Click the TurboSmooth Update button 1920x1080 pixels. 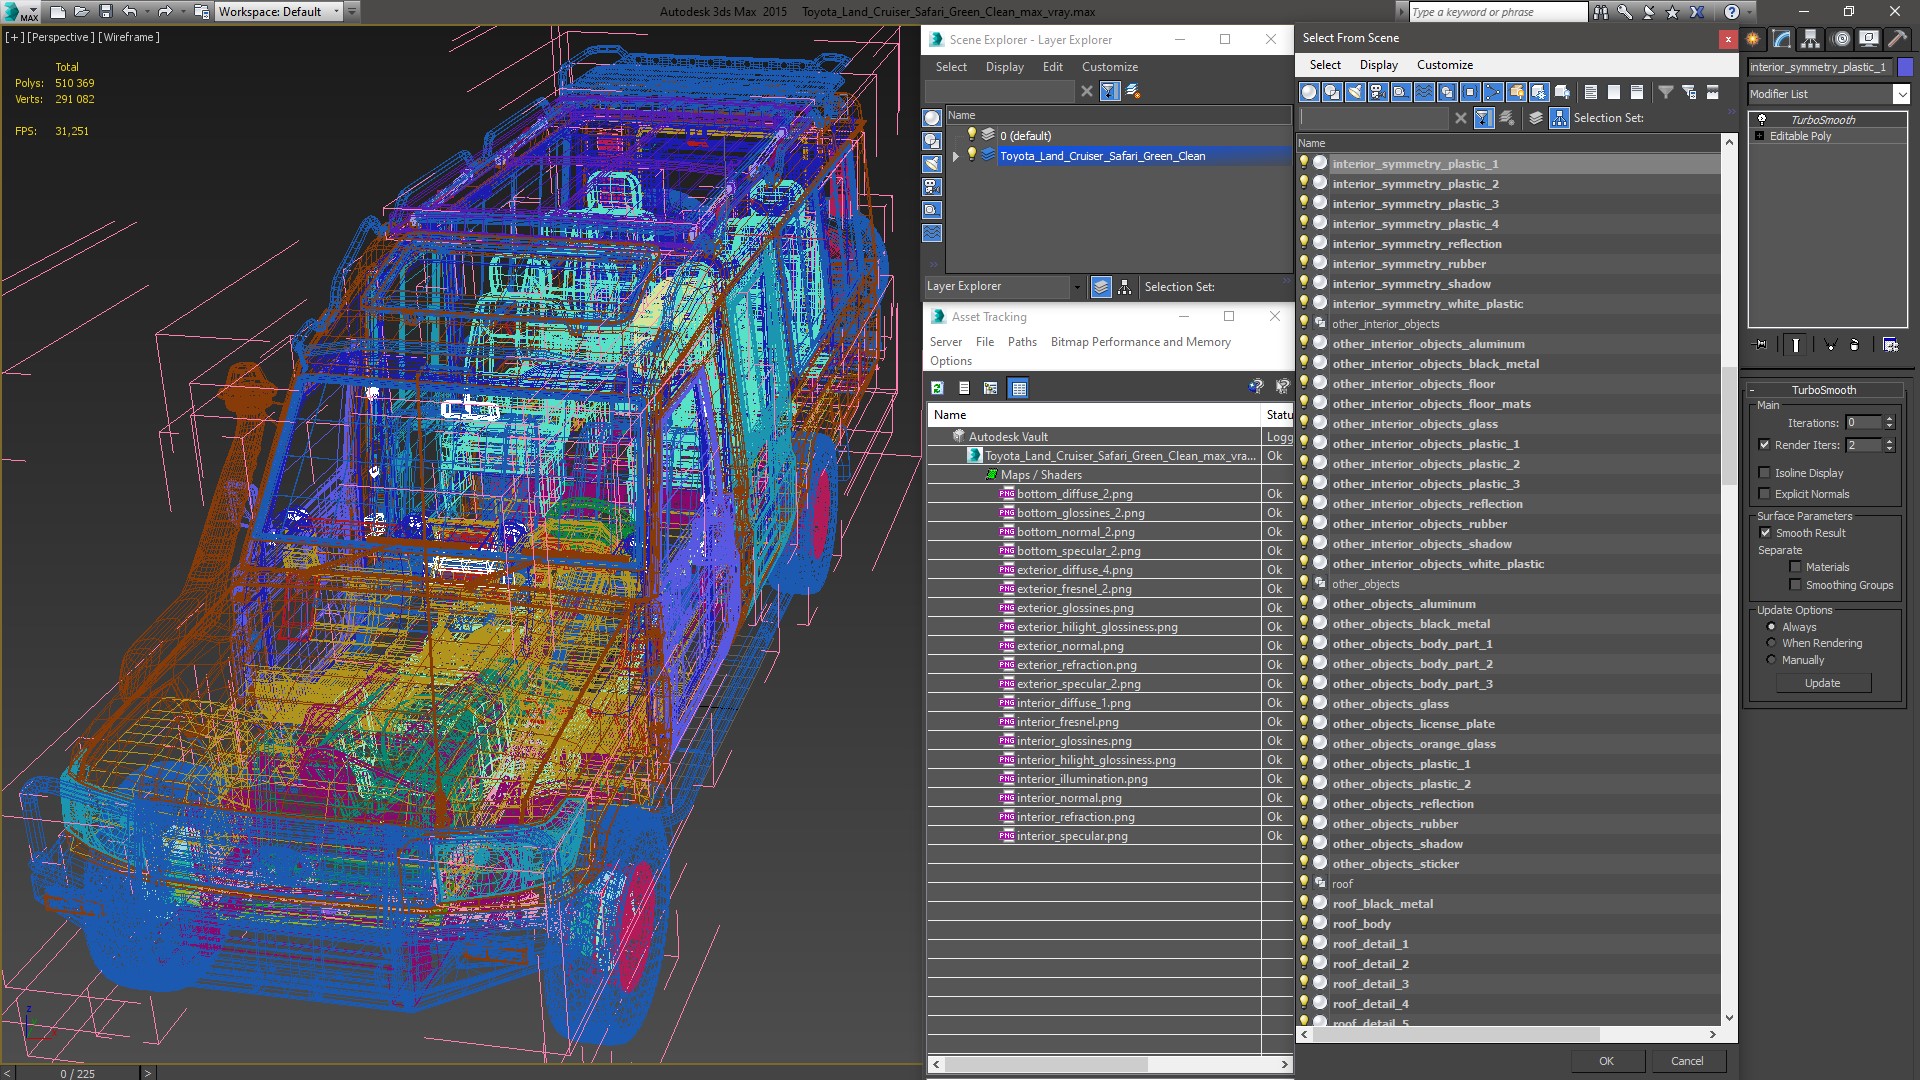pyautogui.click(x=1822, y=683)
